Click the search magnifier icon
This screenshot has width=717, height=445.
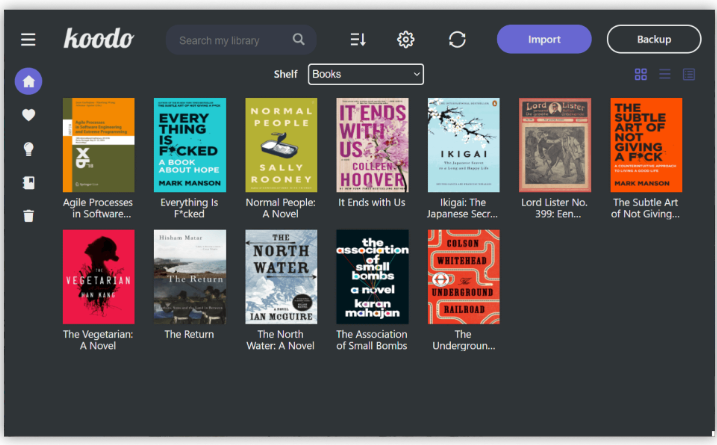299,40
